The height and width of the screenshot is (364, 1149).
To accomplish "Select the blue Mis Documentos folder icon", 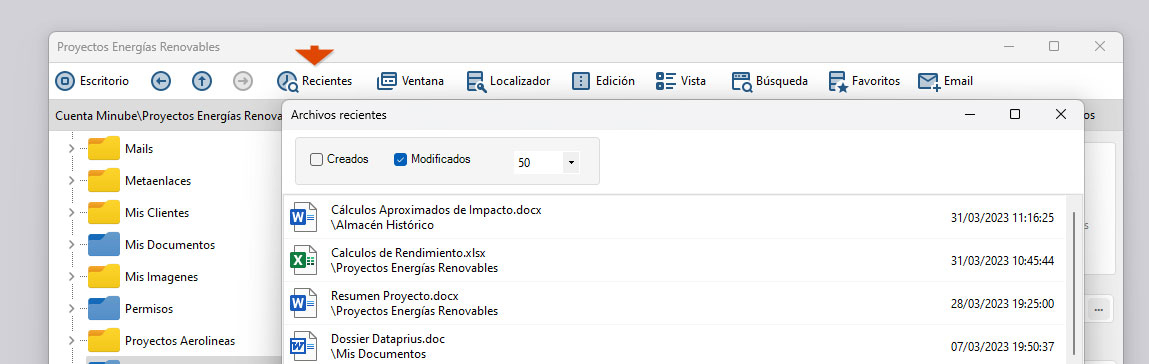I will click(103, 245).
